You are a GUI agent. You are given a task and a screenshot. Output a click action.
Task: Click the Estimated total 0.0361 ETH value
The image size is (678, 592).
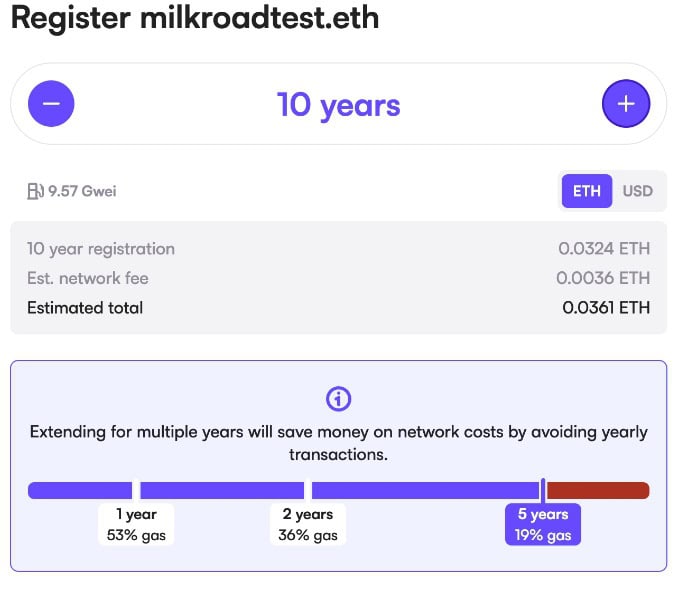pyautogui.click(x=606, y=308)
